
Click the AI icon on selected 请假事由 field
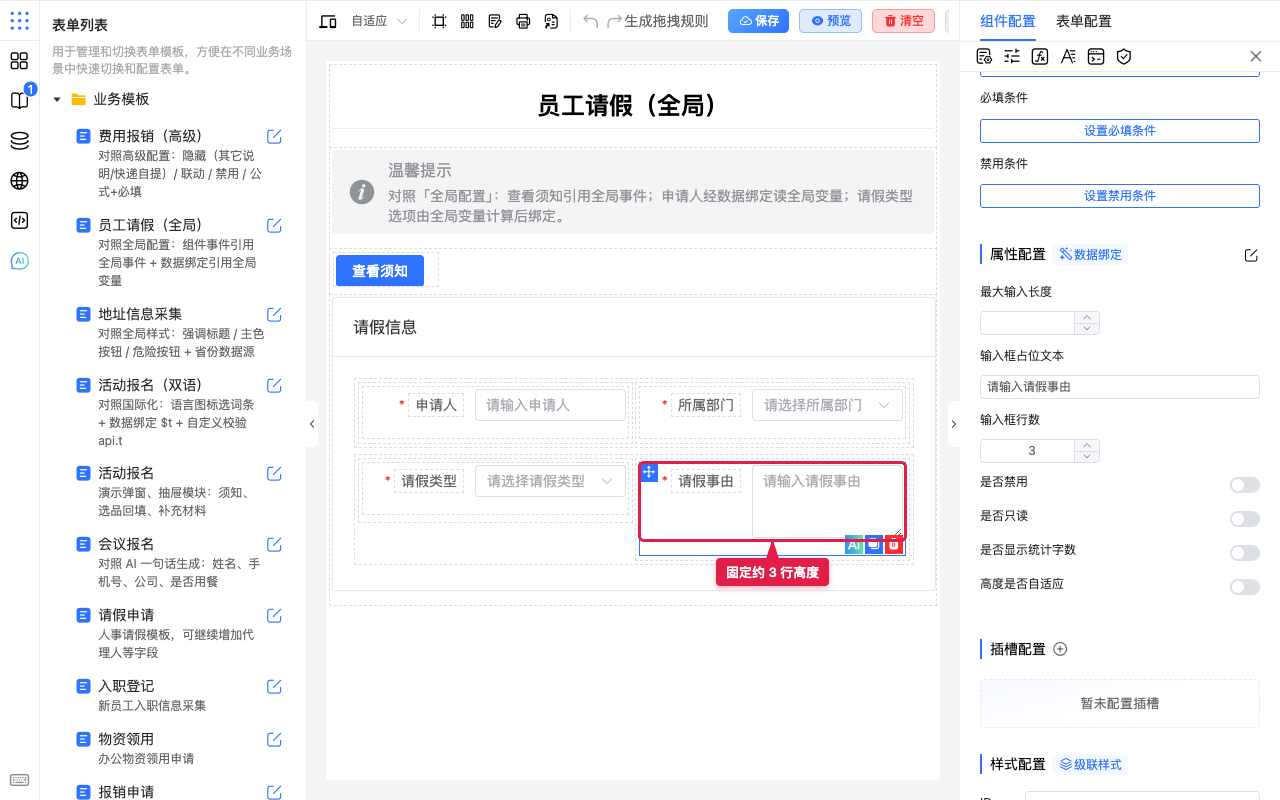[x=854, y=545]
